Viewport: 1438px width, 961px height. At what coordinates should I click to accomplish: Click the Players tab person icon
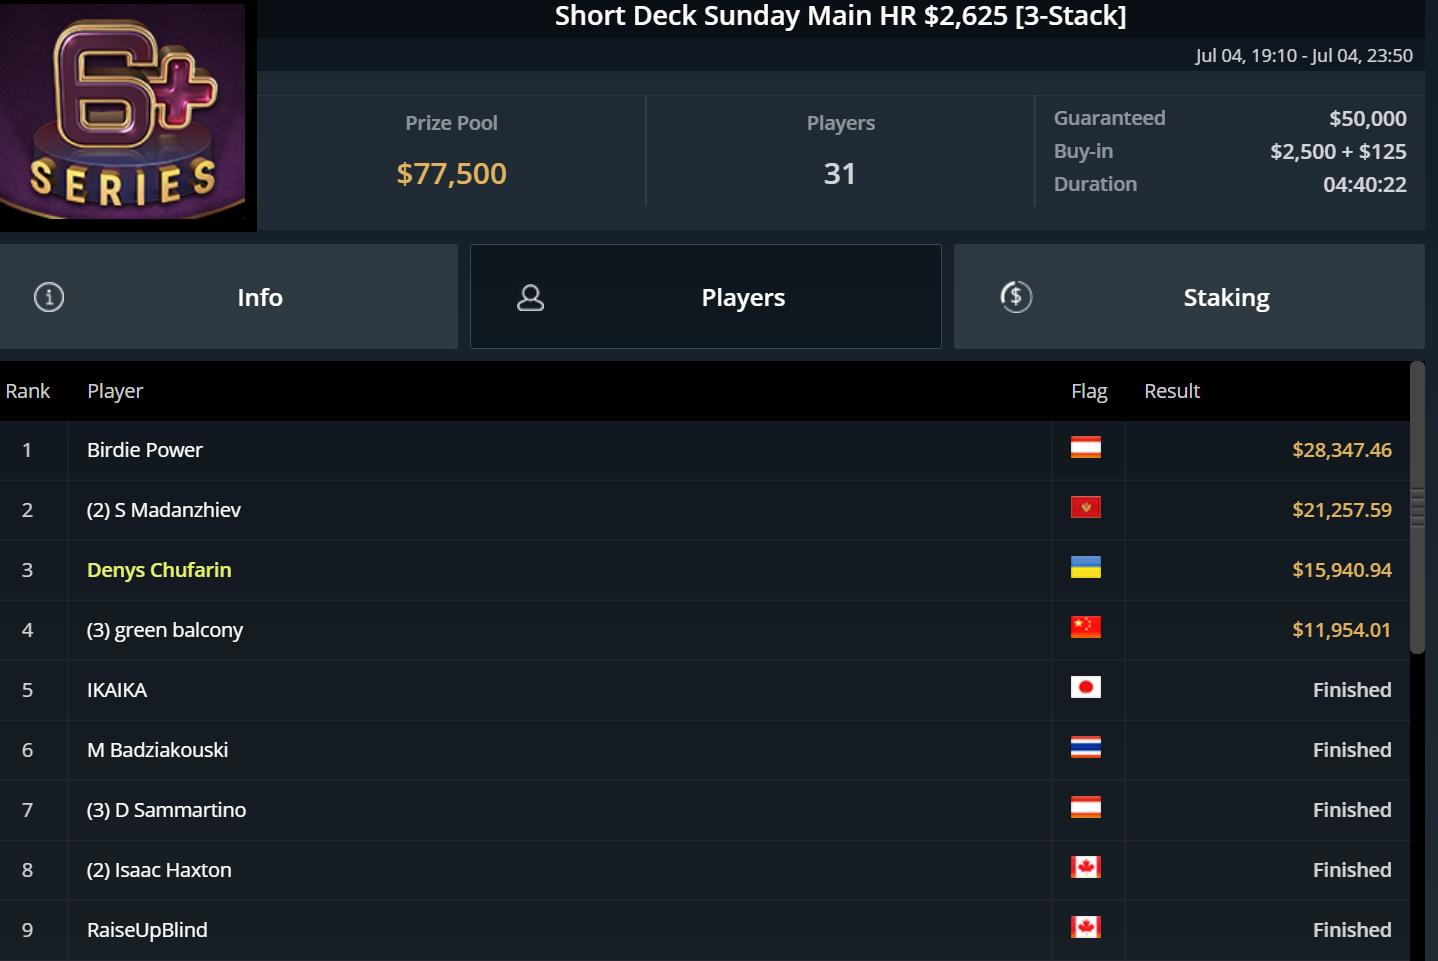[530, 297]
